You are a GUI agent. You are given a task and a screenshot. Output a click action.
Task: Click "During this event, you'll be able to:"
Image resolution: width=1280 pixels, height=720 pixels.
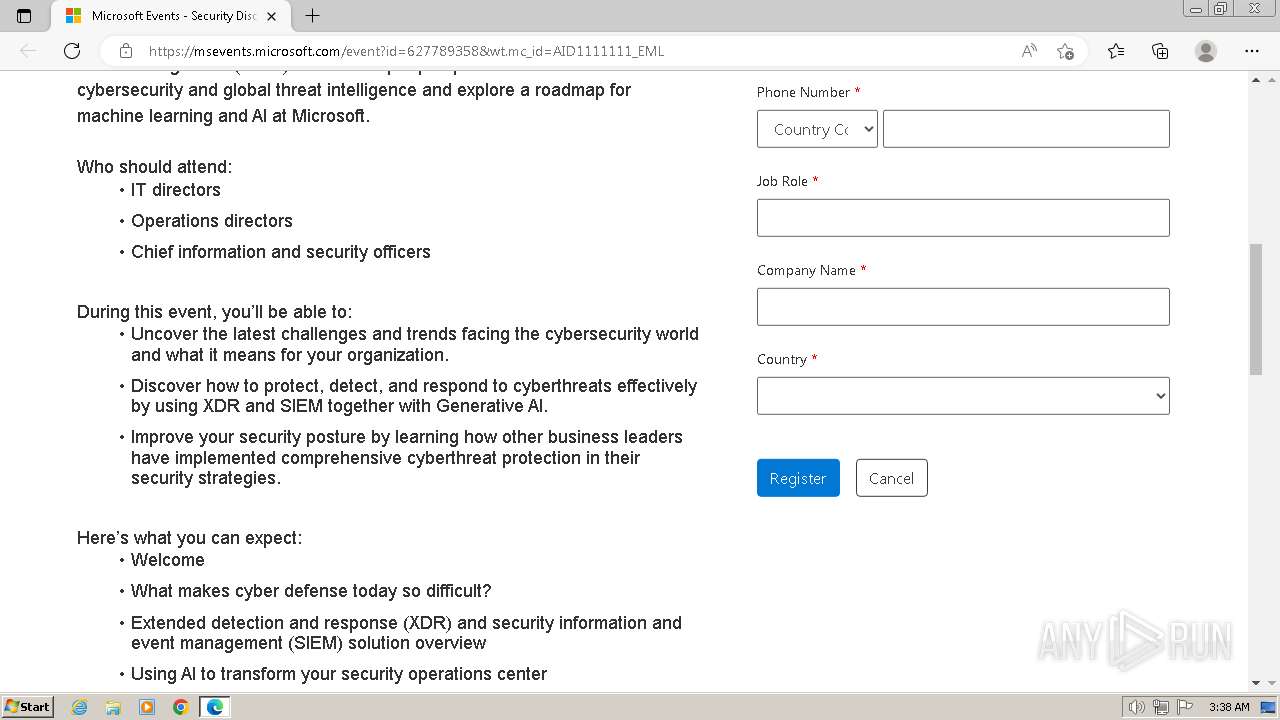pos(214,312)
